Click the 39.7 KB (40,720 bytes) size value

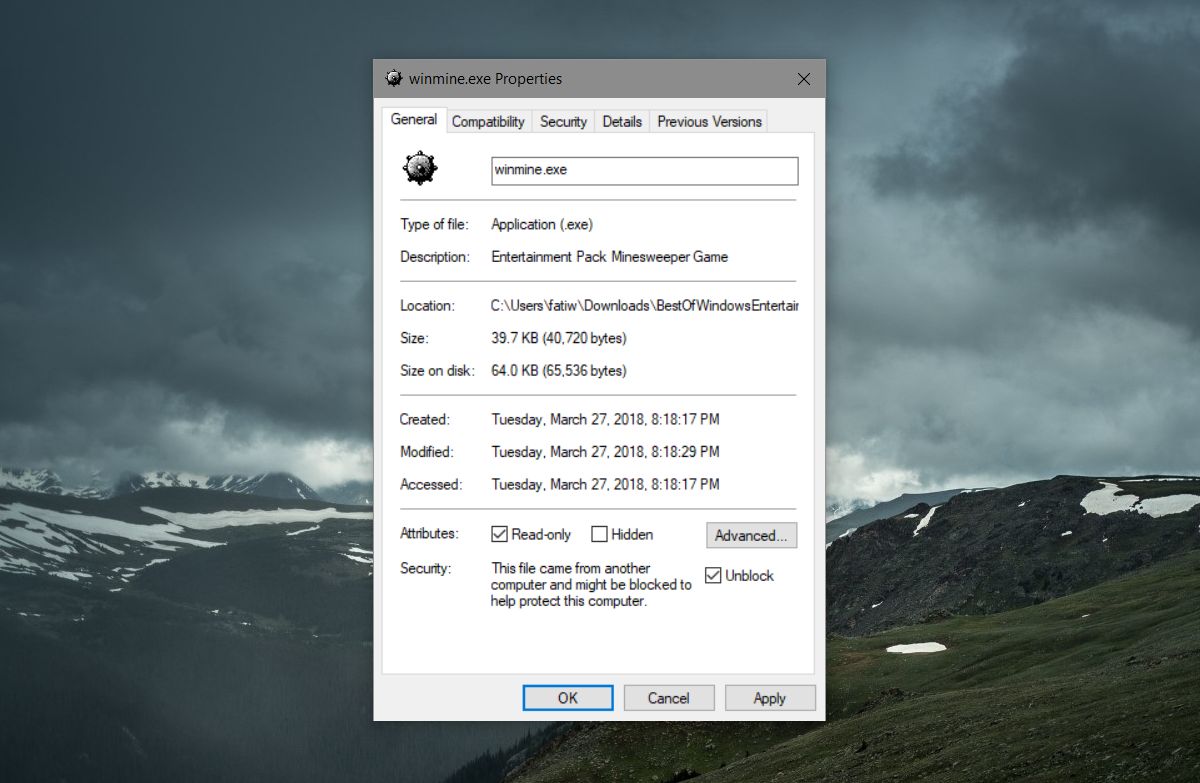point(559,338)
